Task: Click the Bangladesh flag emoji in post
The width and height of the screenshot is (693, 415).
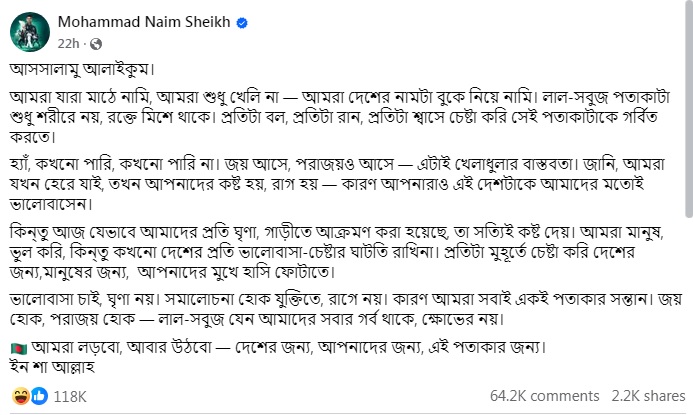Action: (17, 348)
